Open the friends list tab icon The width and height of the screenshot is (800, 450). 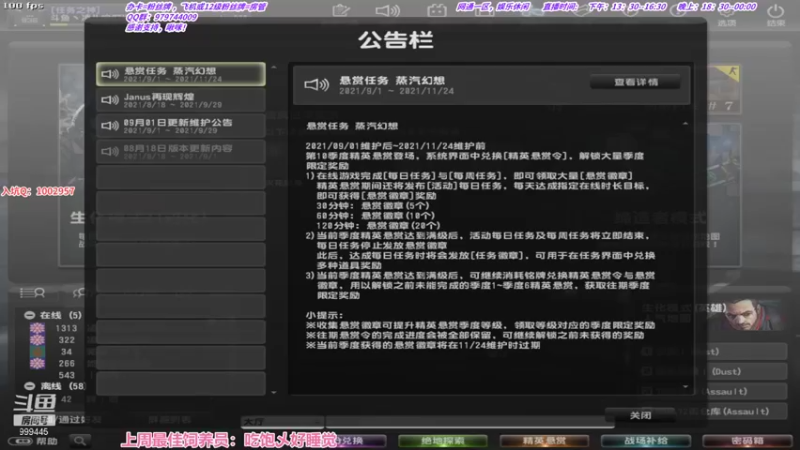32,293
